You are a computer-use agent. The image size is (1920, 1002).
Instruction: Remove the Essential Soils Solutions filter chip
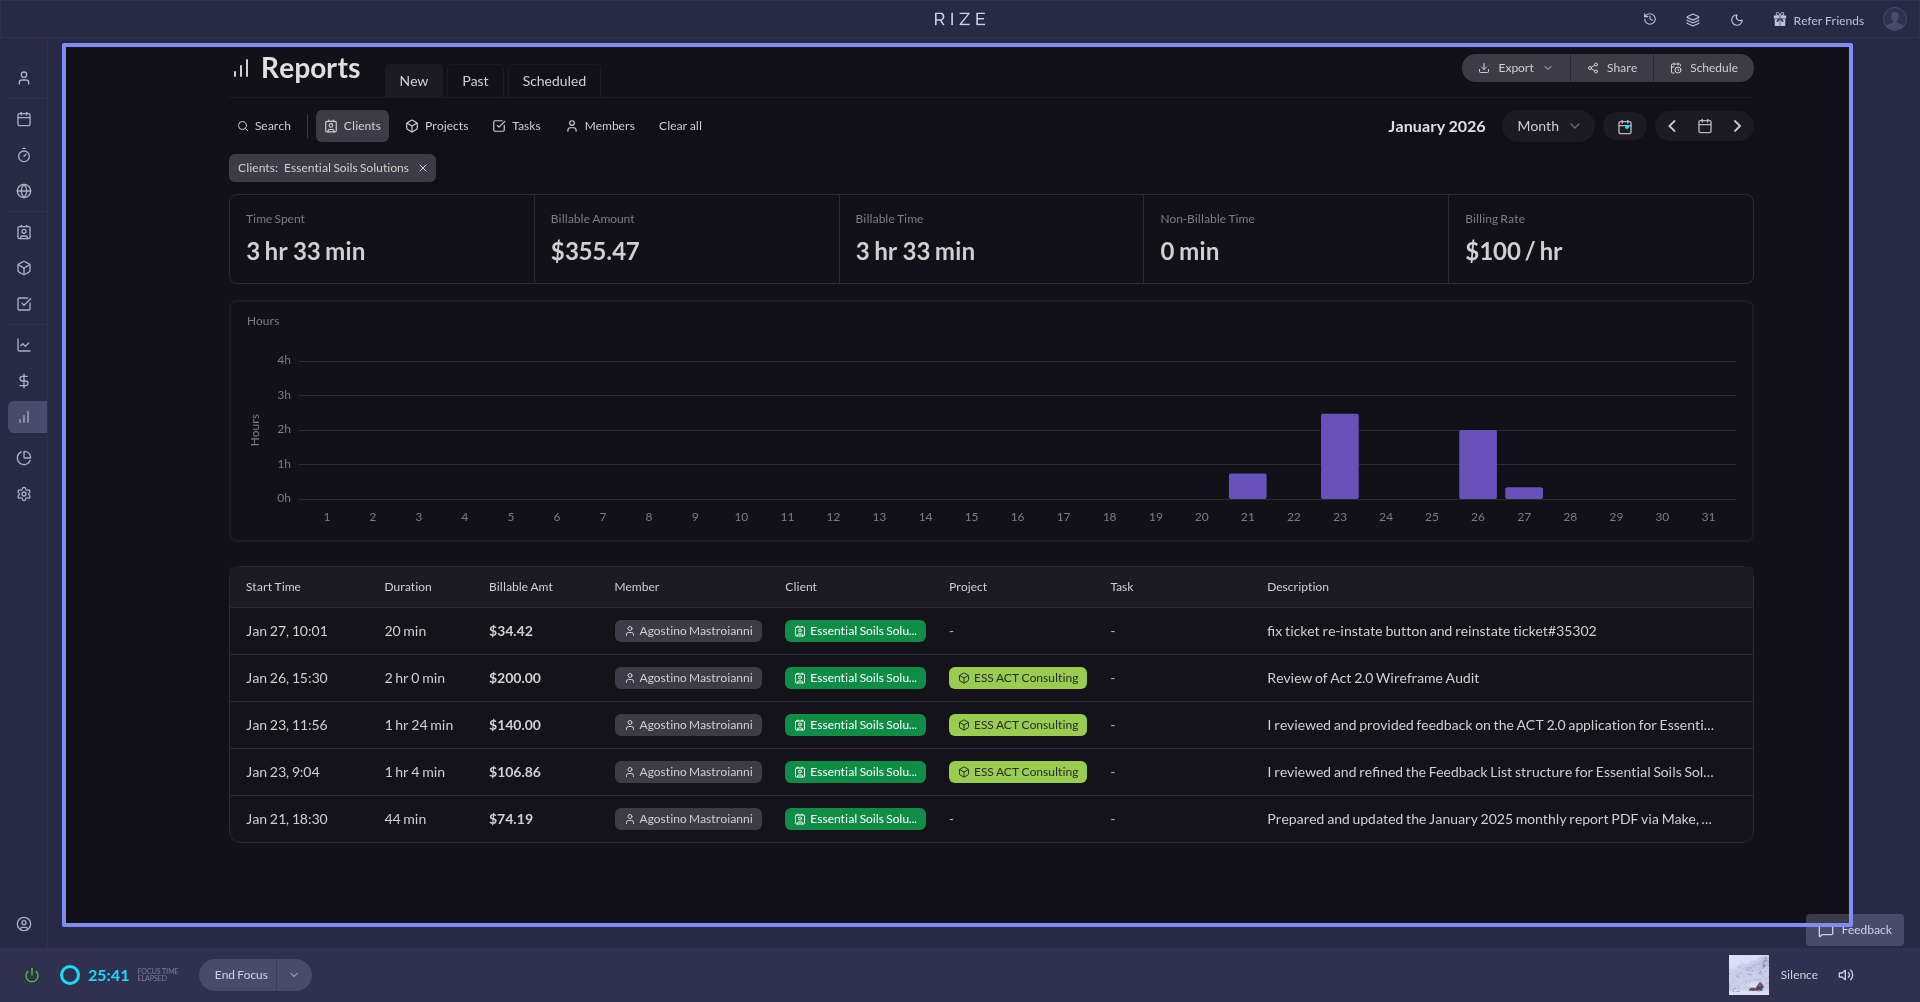423,168
